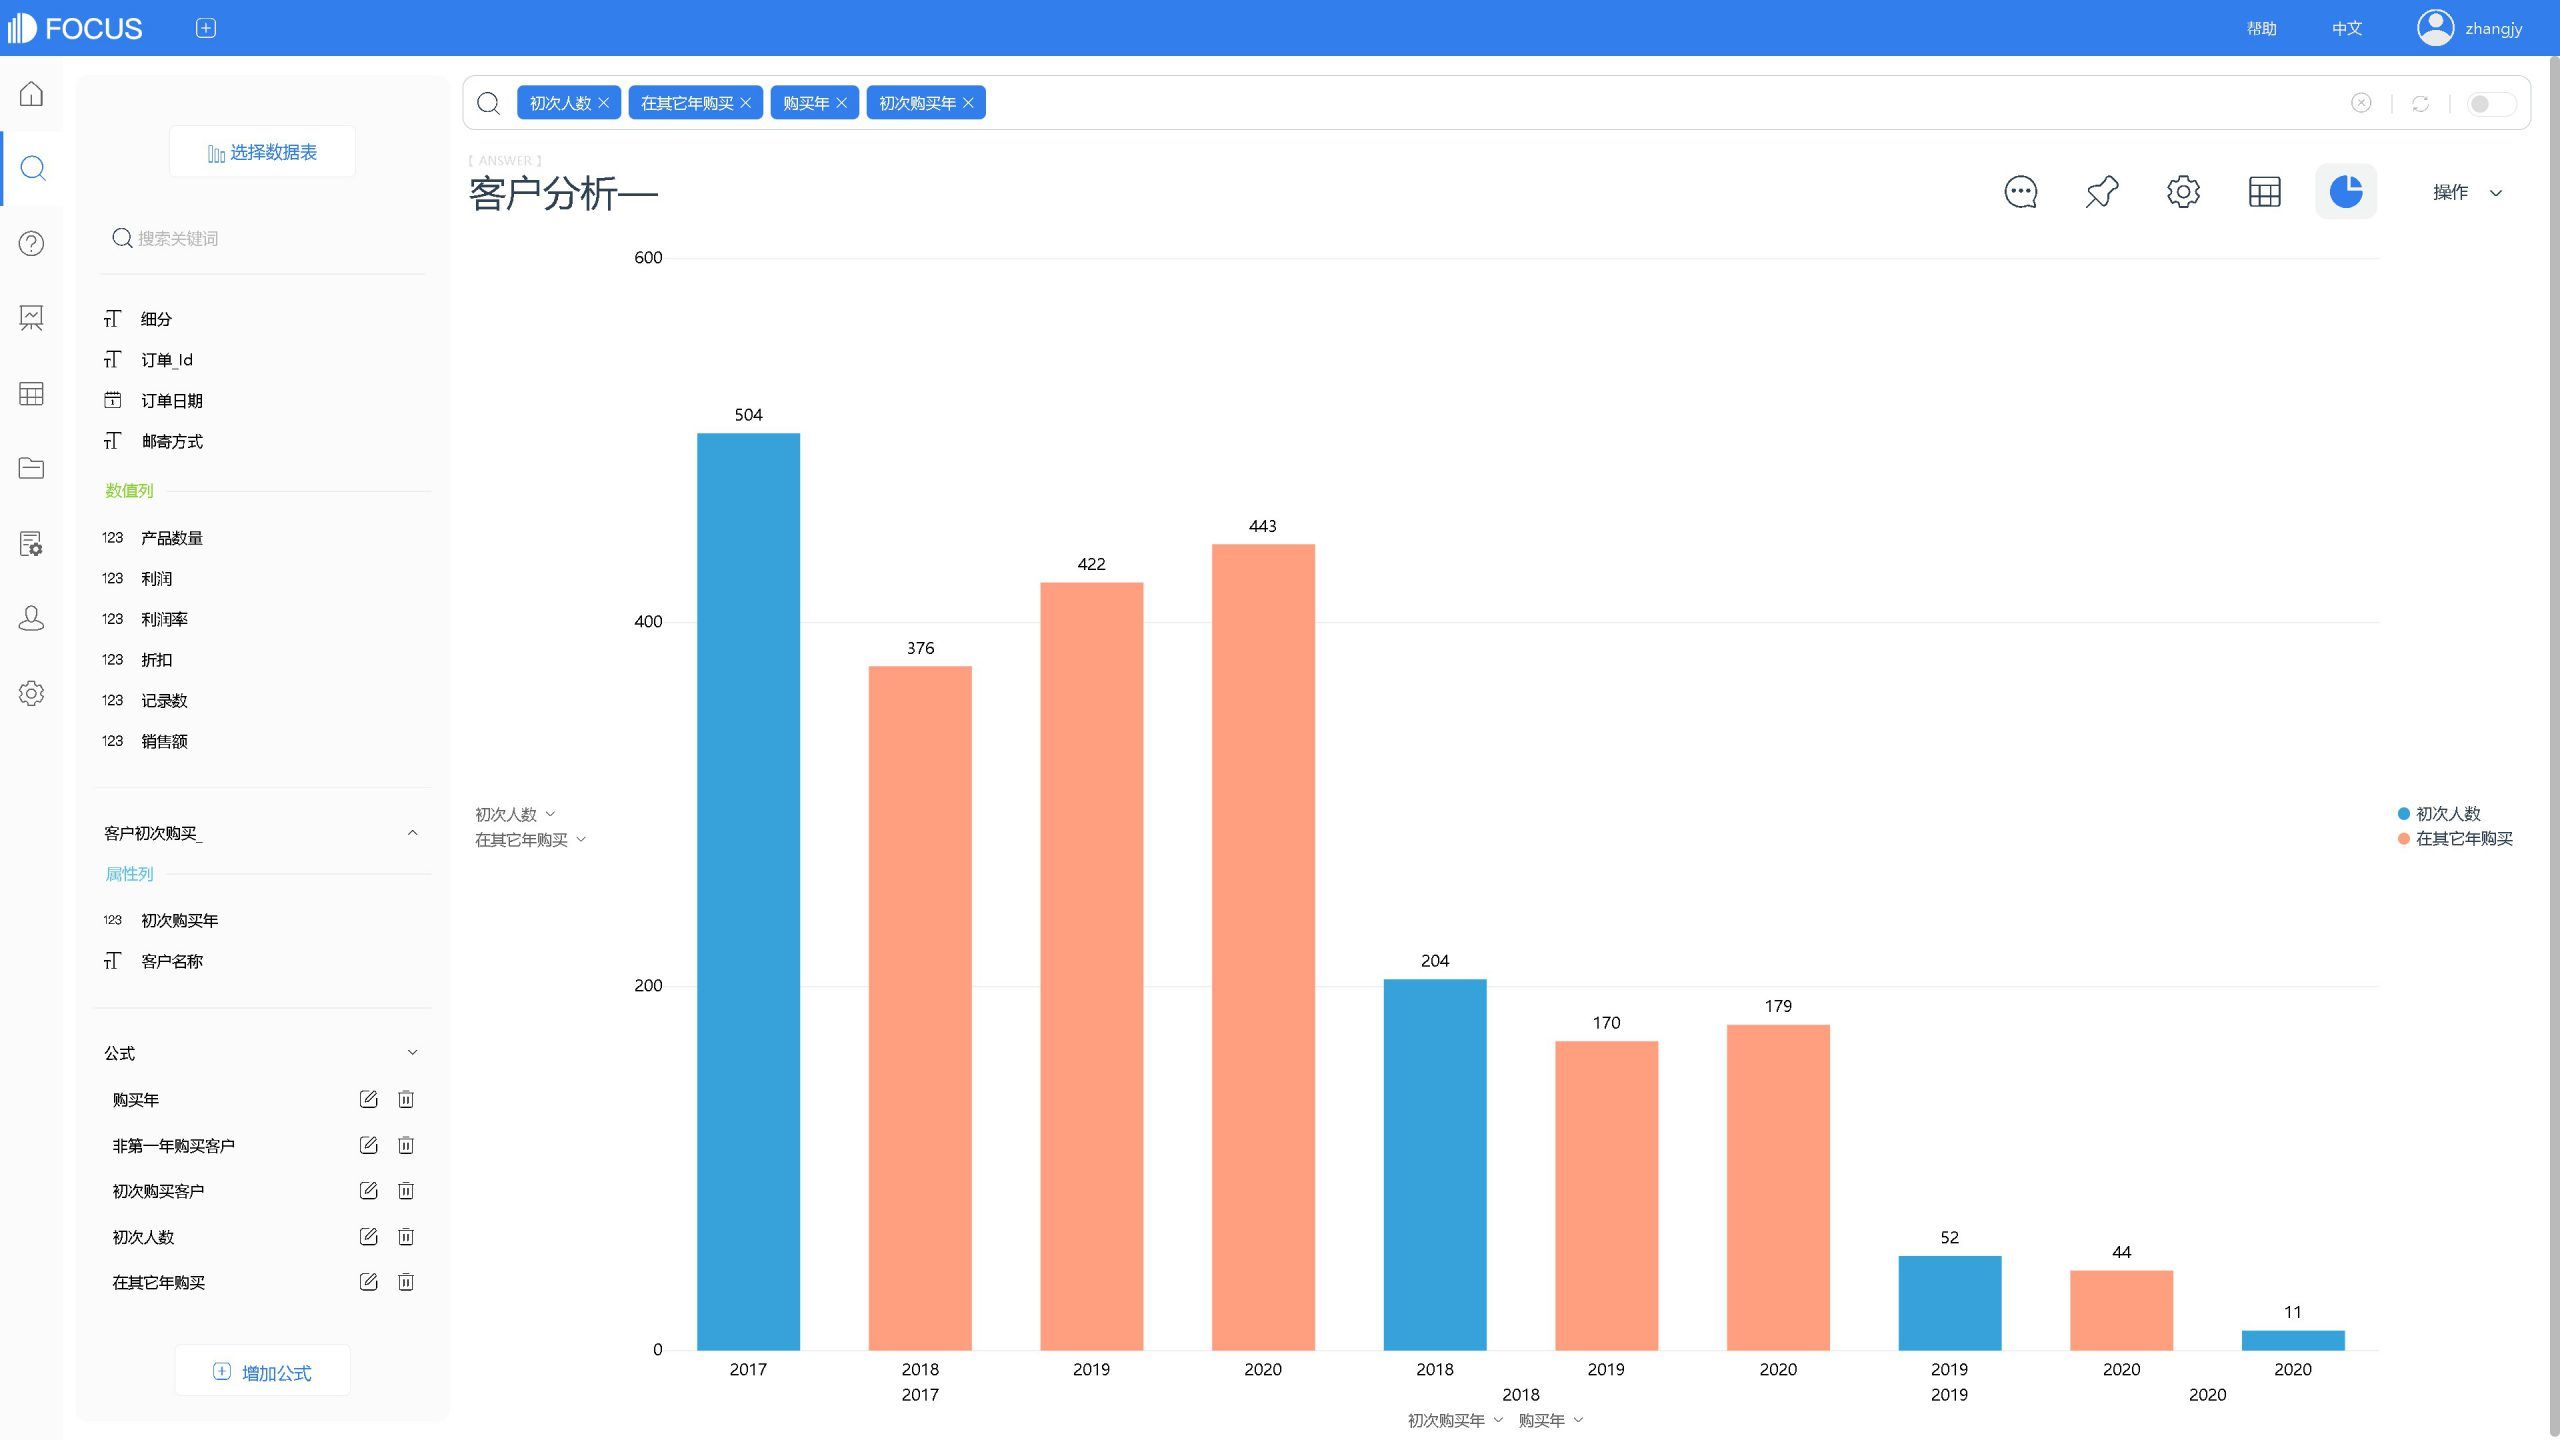
Task: Open the data table sidebar icon
Action: point(31,394)
